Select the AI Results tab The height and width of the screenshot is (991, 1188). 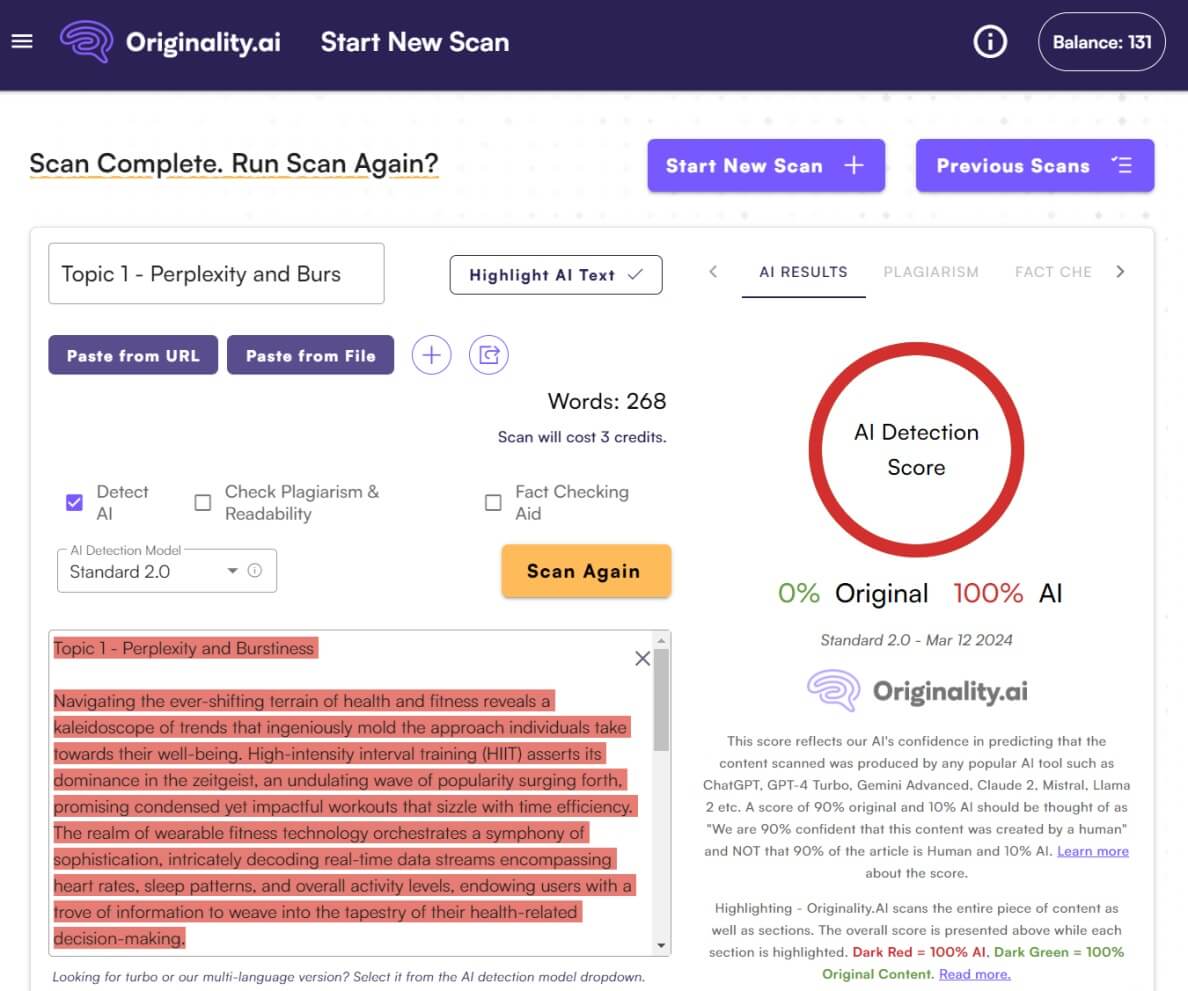coord(803,272)
